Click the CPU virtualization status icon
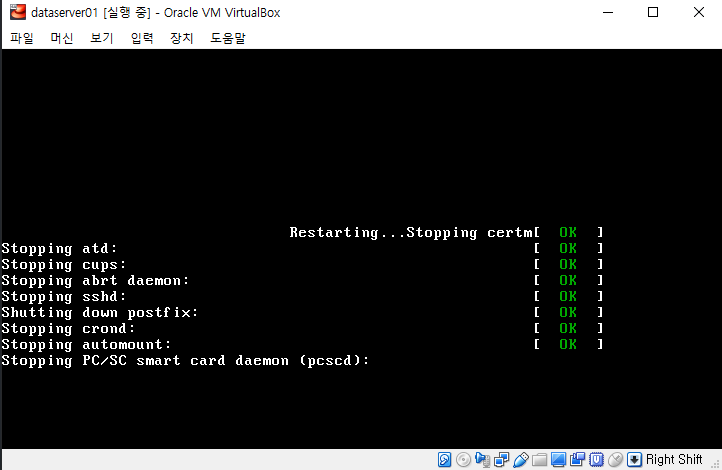Image resolution: width=722 pixels, height=470 pixels. [596, 459]
